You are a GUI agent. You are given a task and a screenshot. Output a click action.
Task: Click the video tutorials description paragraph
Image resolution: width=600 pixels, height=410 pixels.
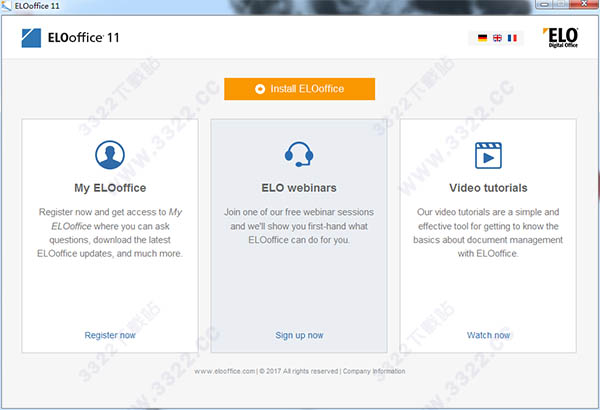[x=488, y=233]
